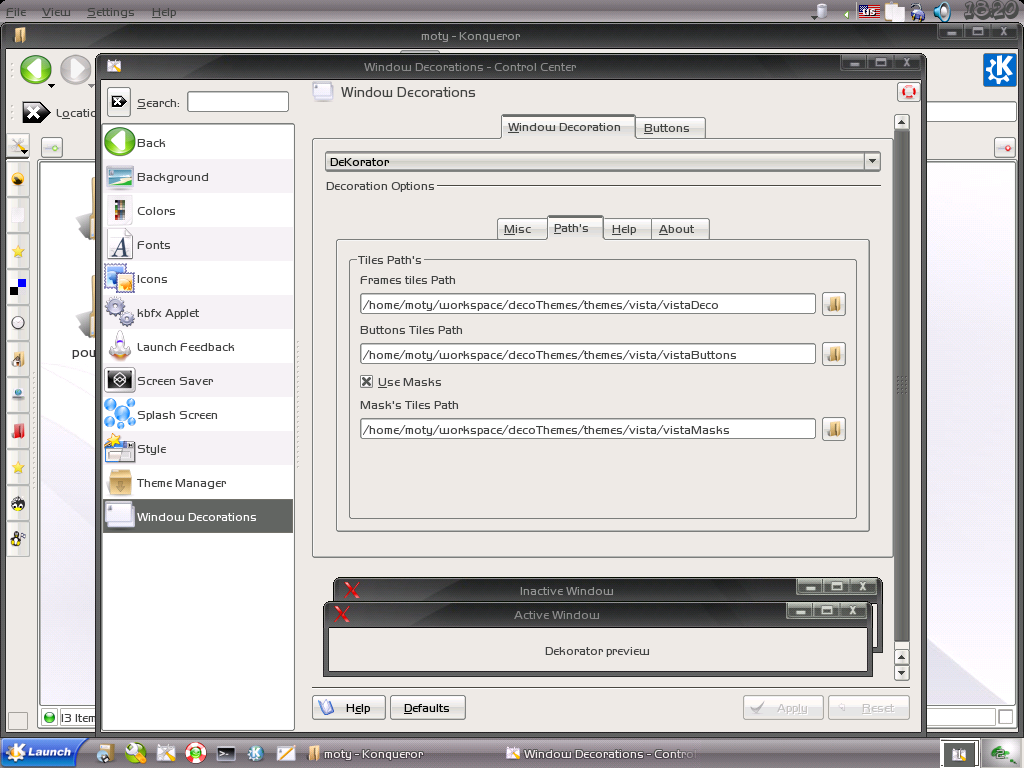Click the US flag keyboard layout icon
Viewport: 1024px width, 768px height.
(x=869, y=11)
